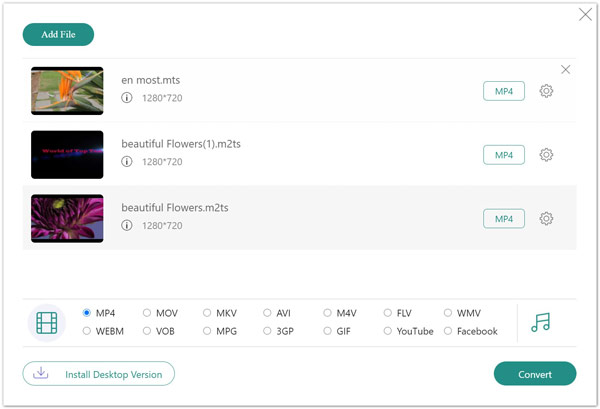Image resolution: width=600 pixels, height=409 pixels.
Task: Show info icon for beautiful Flowers(1).m2ts
Action: point(127,161)
